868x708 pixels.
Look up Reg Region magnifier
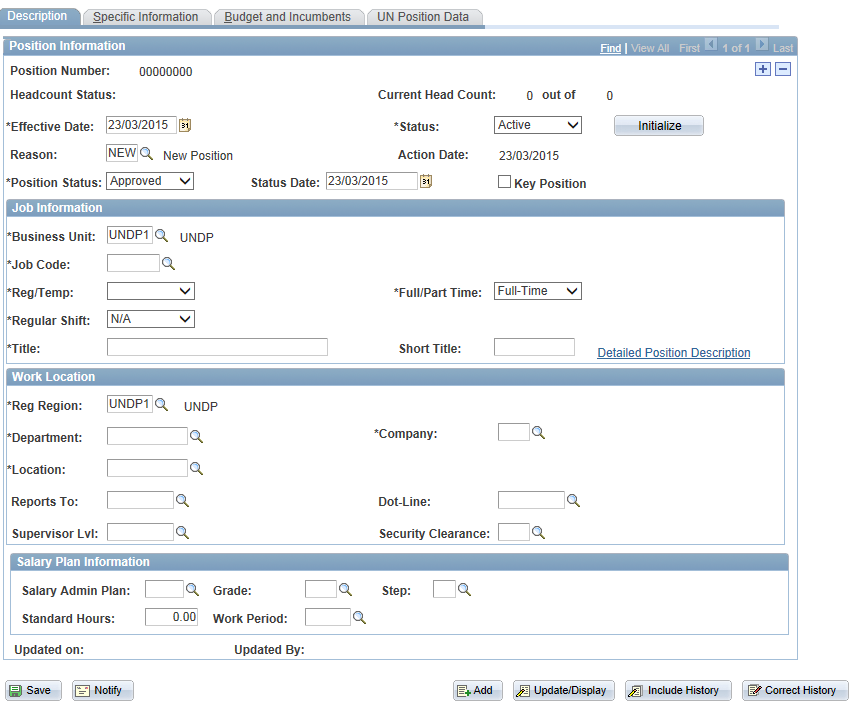(x=162, y=405)
